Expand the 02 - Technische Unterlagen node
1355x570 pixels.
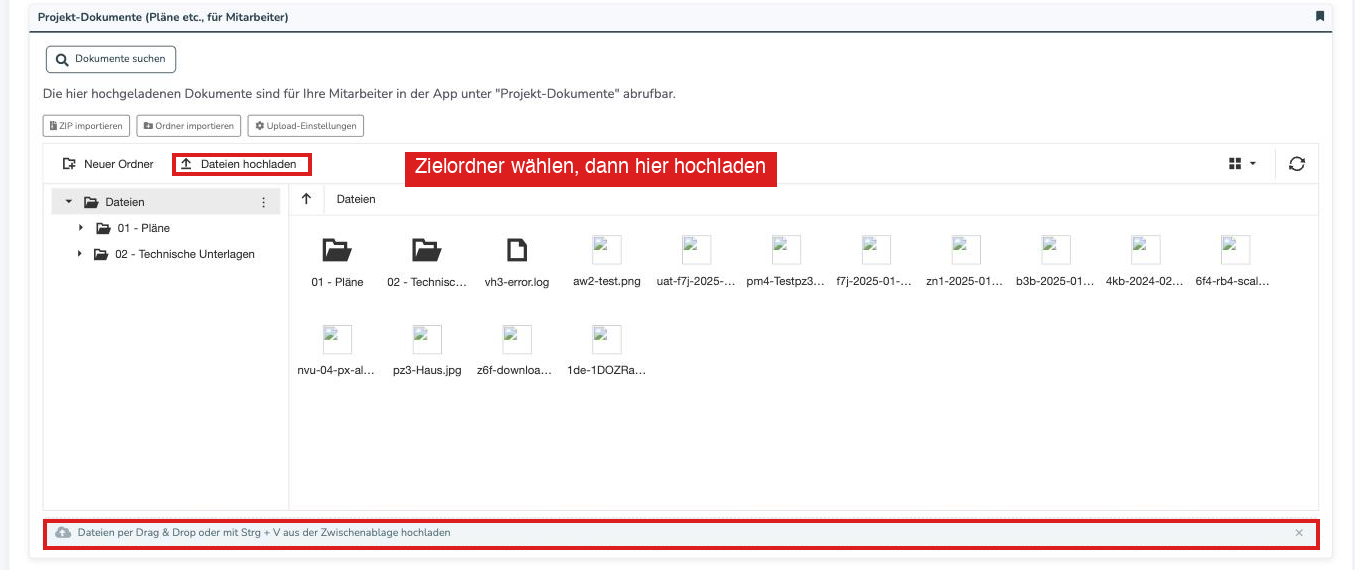pos(79,254)
